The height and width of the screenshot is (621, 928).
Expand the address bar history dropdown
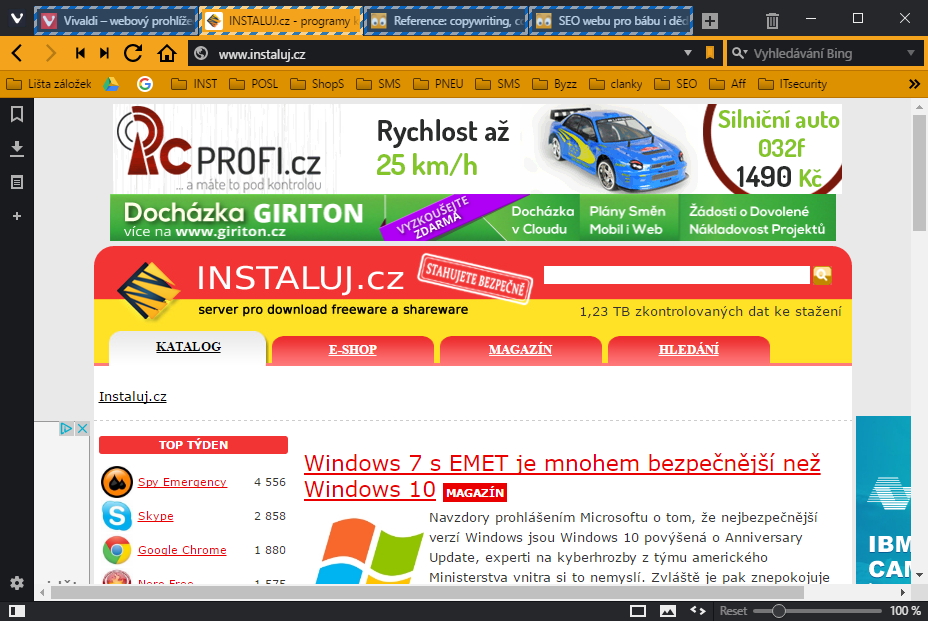(688, 53)
